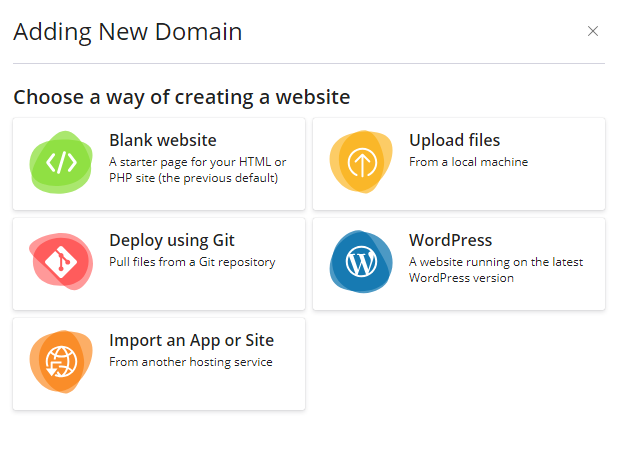Click the blue WordPress logo icon

pos(361,263)
